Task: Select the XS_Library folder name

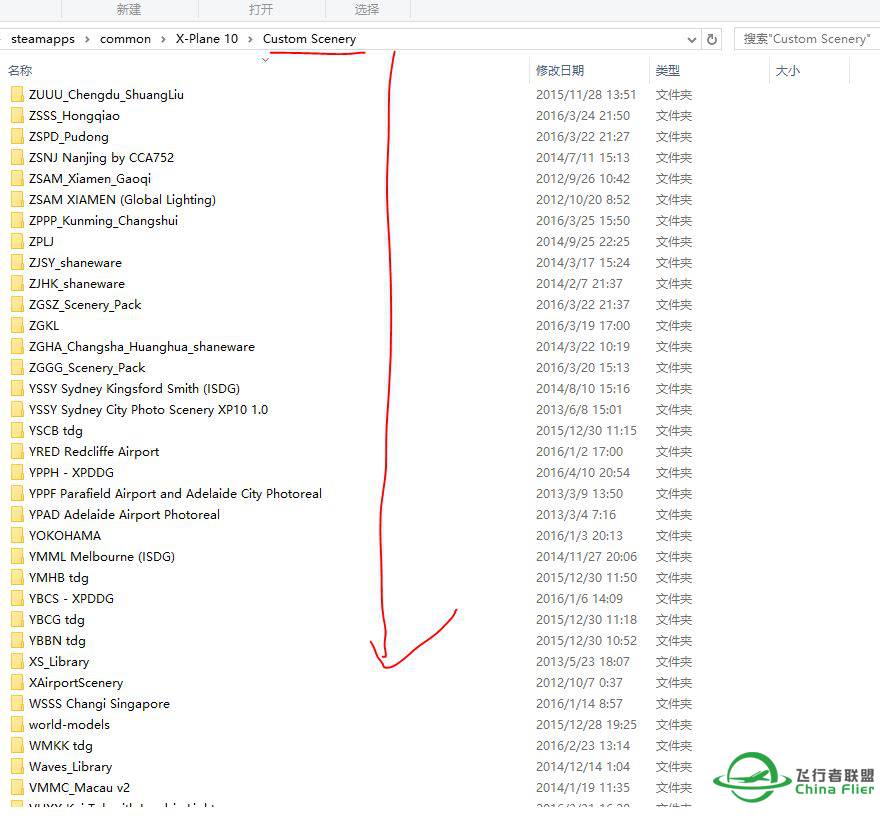Action: click(x=59, y=662)
